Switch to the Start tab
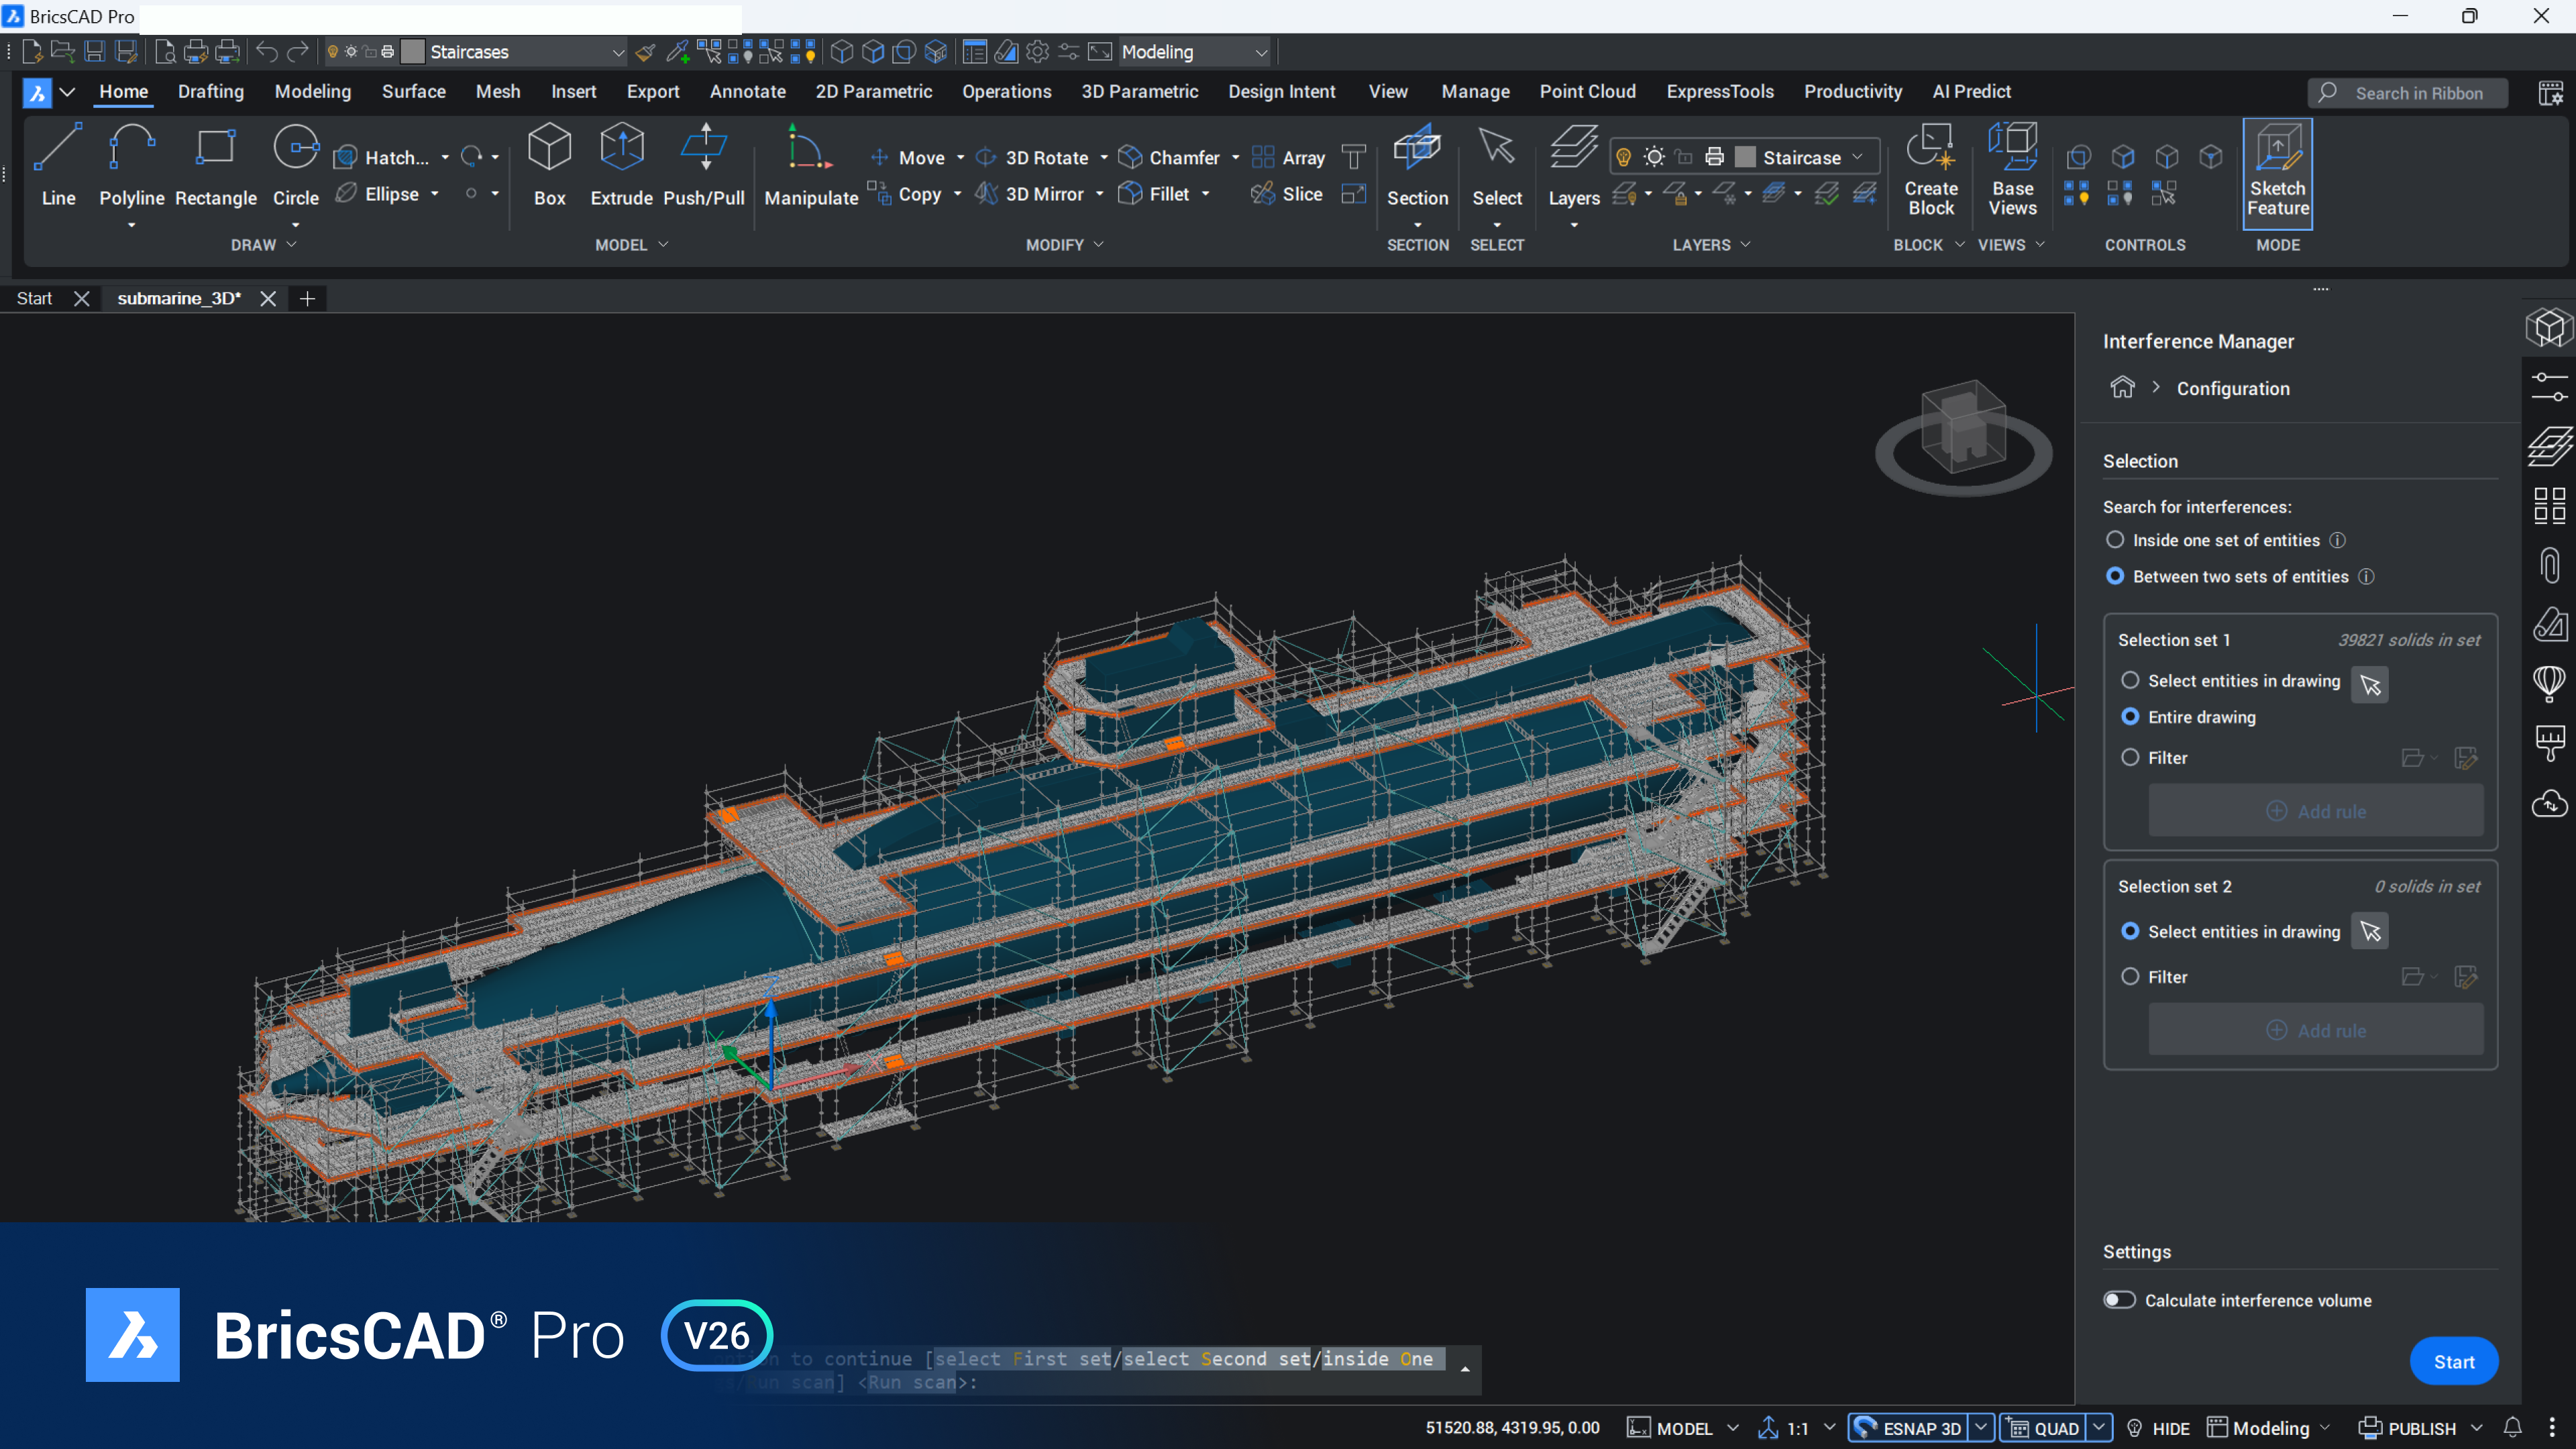Screen dimensions: 2576x1449 33,298
